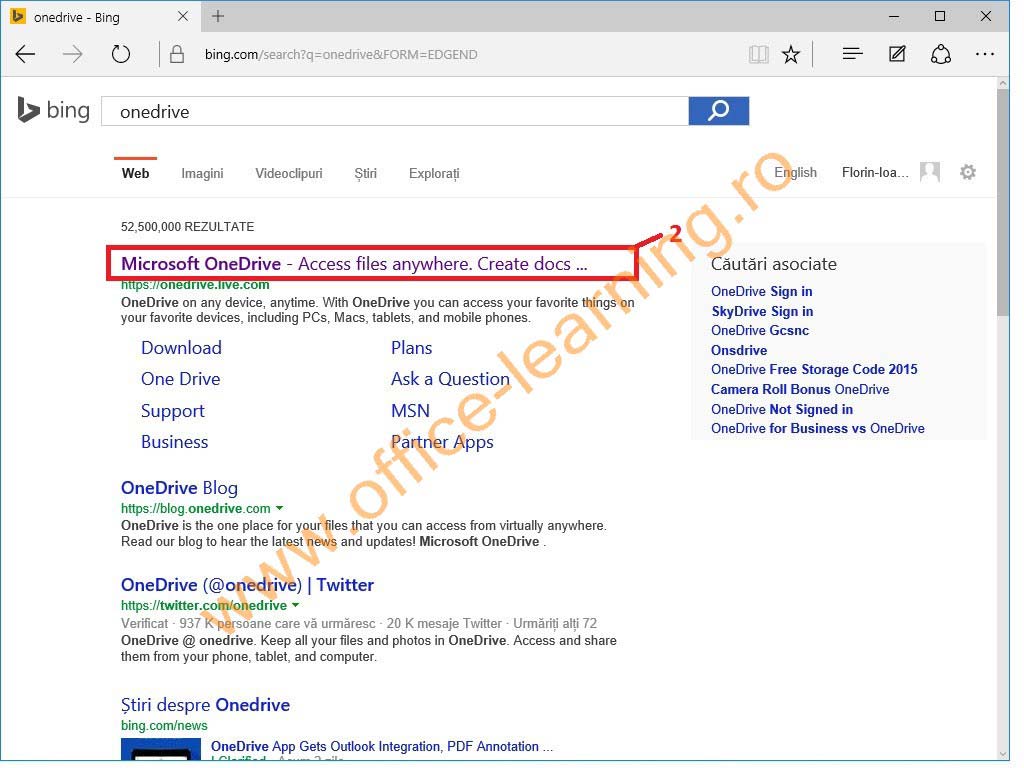Click the Share icon in toolbar
The height and width of the screenshot is (768, 1024).
coord(940,54)
